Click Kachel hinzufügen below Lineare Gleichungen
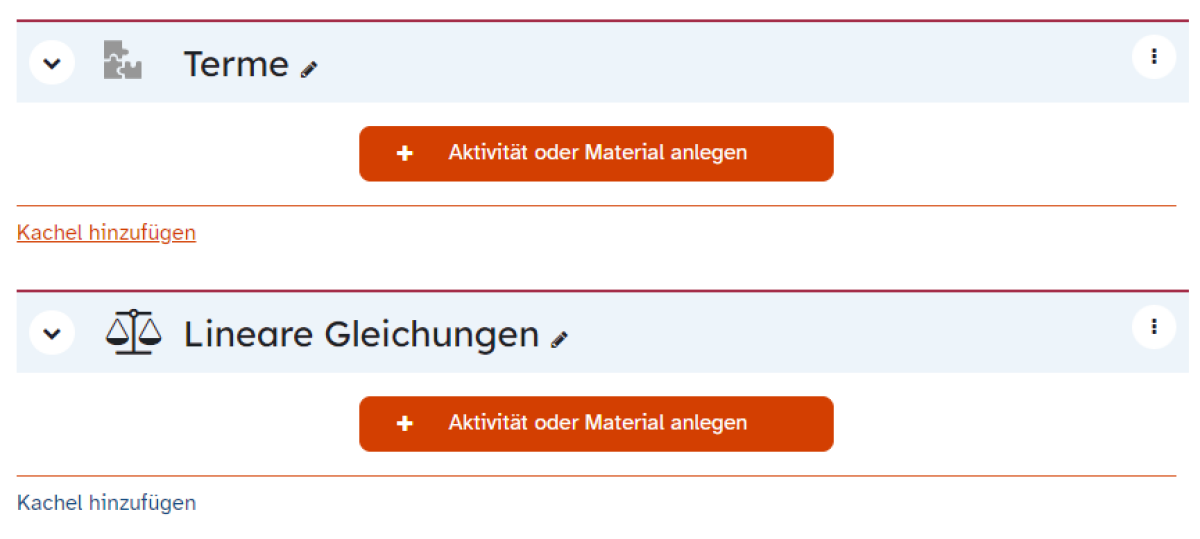1200x539 pixels. (x=106, y=502)
